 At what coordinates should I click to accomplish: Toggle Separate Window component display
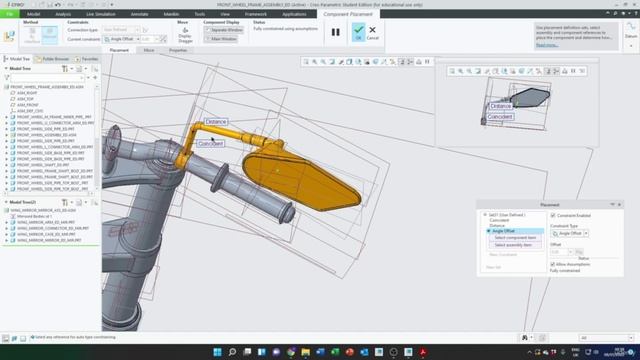(224, 30)
